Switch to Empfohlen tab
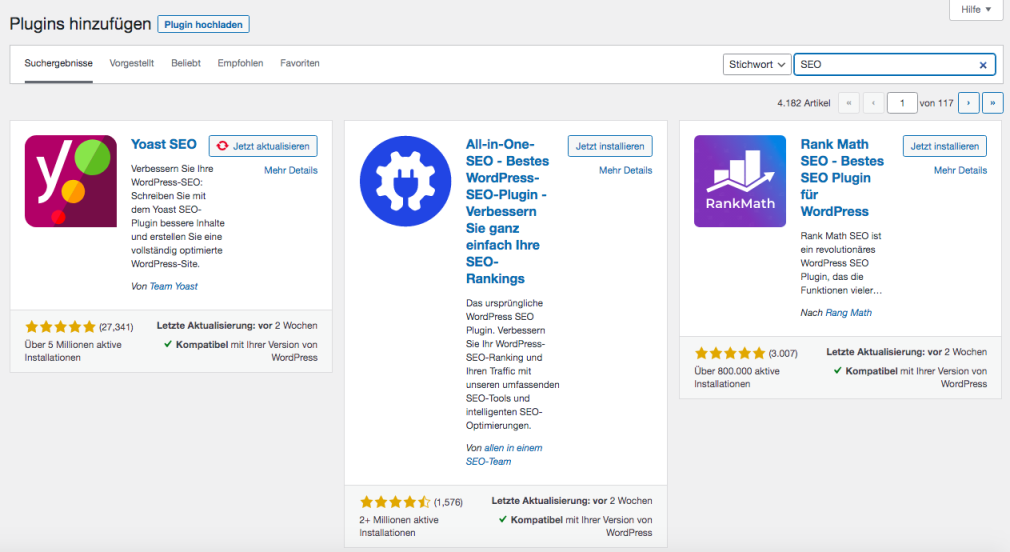 pyautogui.click(x=240, y=63)
